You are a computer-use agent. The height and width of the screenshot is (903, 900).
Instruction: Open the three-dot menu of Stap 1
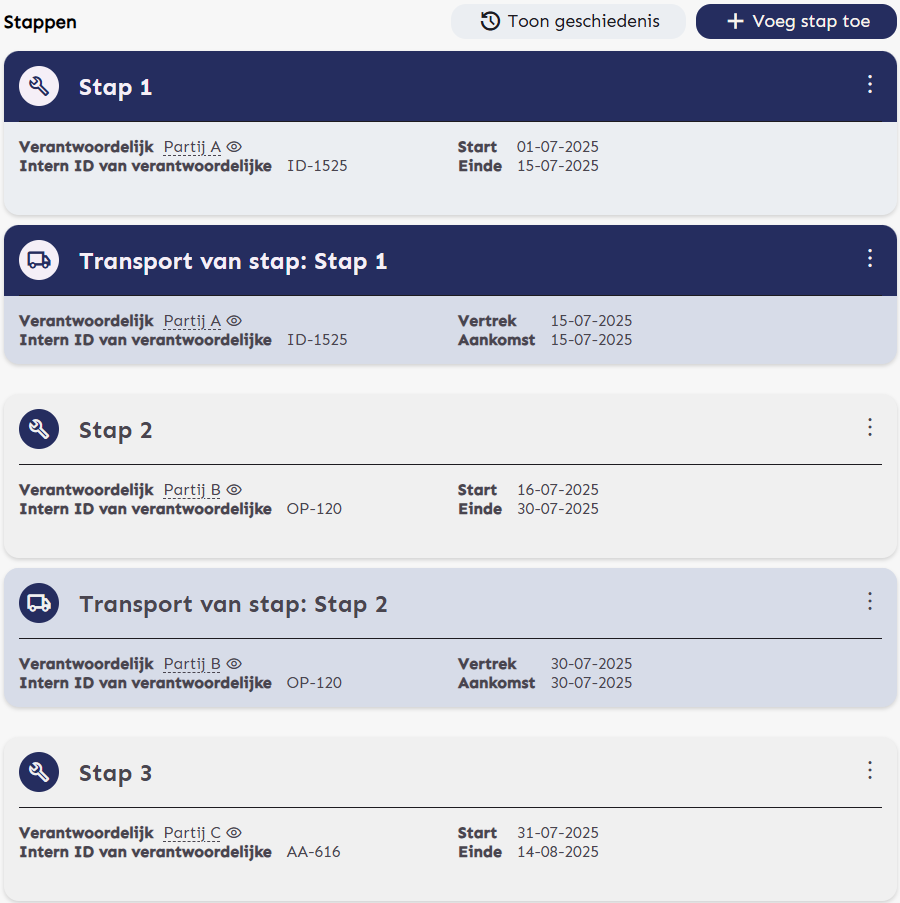tap(870, 85)
